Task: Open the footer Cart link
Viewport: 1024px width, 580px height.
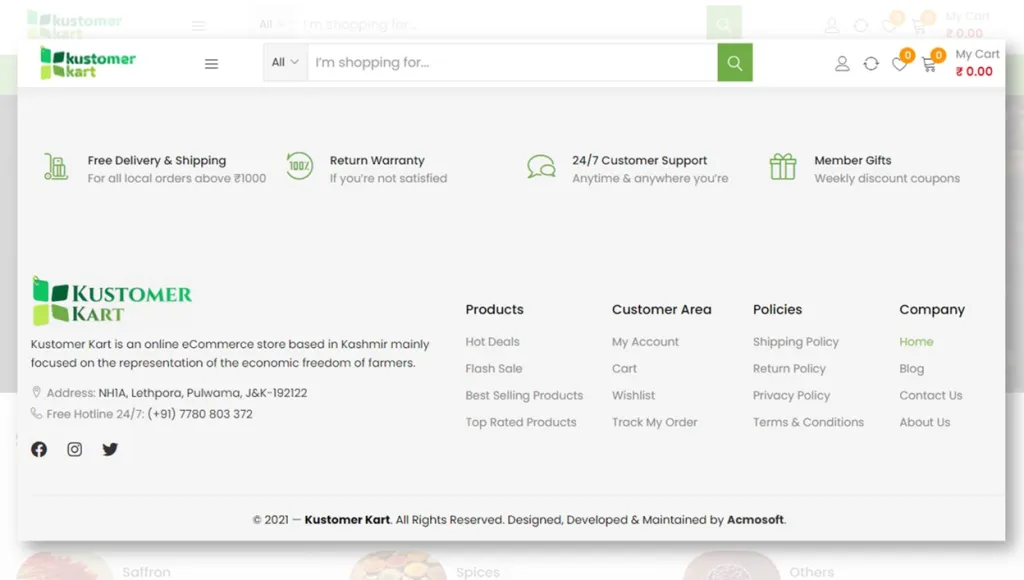Action: pyautogui.click(x=624, y=368)
